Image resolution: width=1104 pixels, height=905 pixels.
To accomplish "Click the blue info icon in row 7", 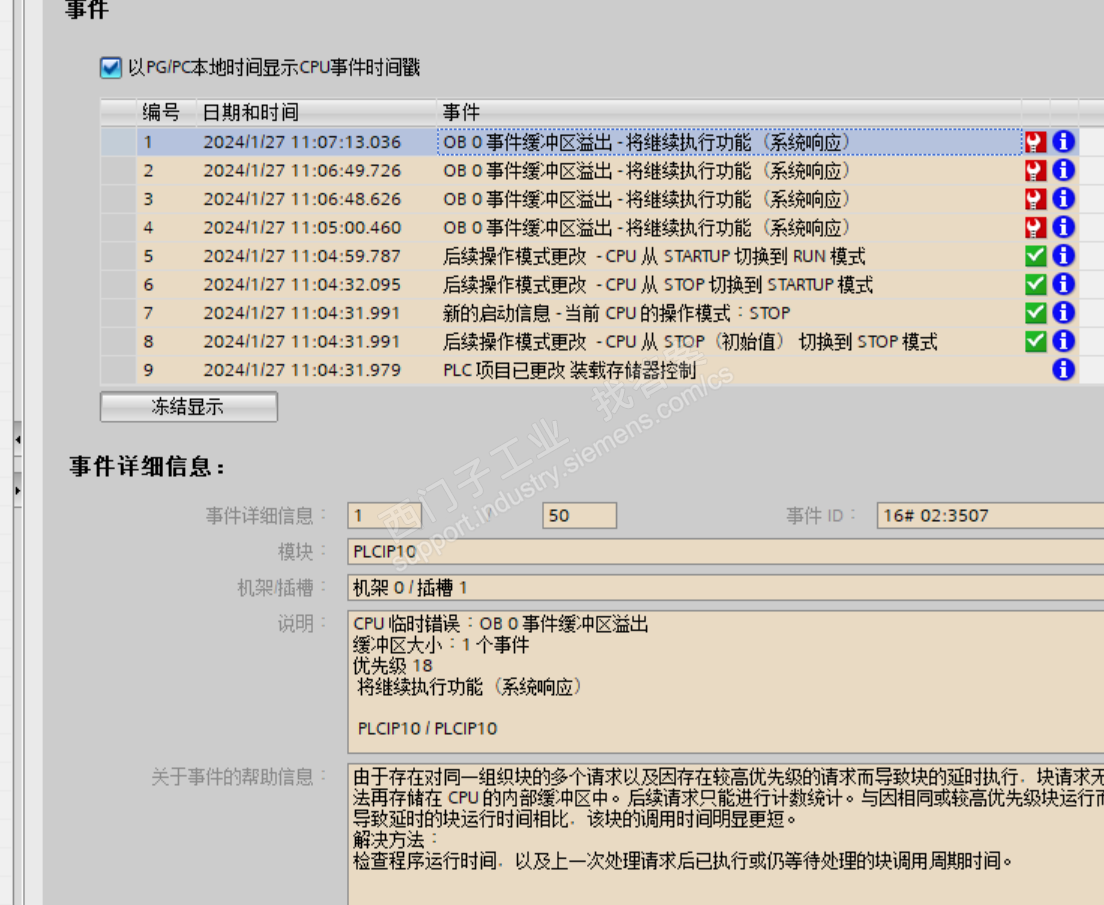I will tap(1063, 313).
